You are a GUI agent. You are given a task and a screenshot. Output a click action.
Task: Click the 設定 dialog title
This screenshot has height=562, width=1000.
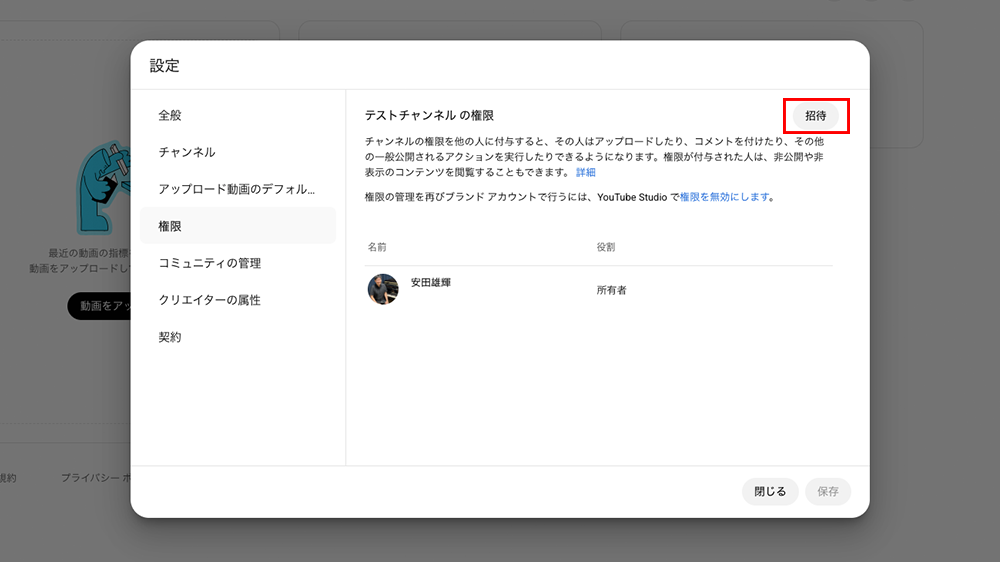tap(165, 66)
